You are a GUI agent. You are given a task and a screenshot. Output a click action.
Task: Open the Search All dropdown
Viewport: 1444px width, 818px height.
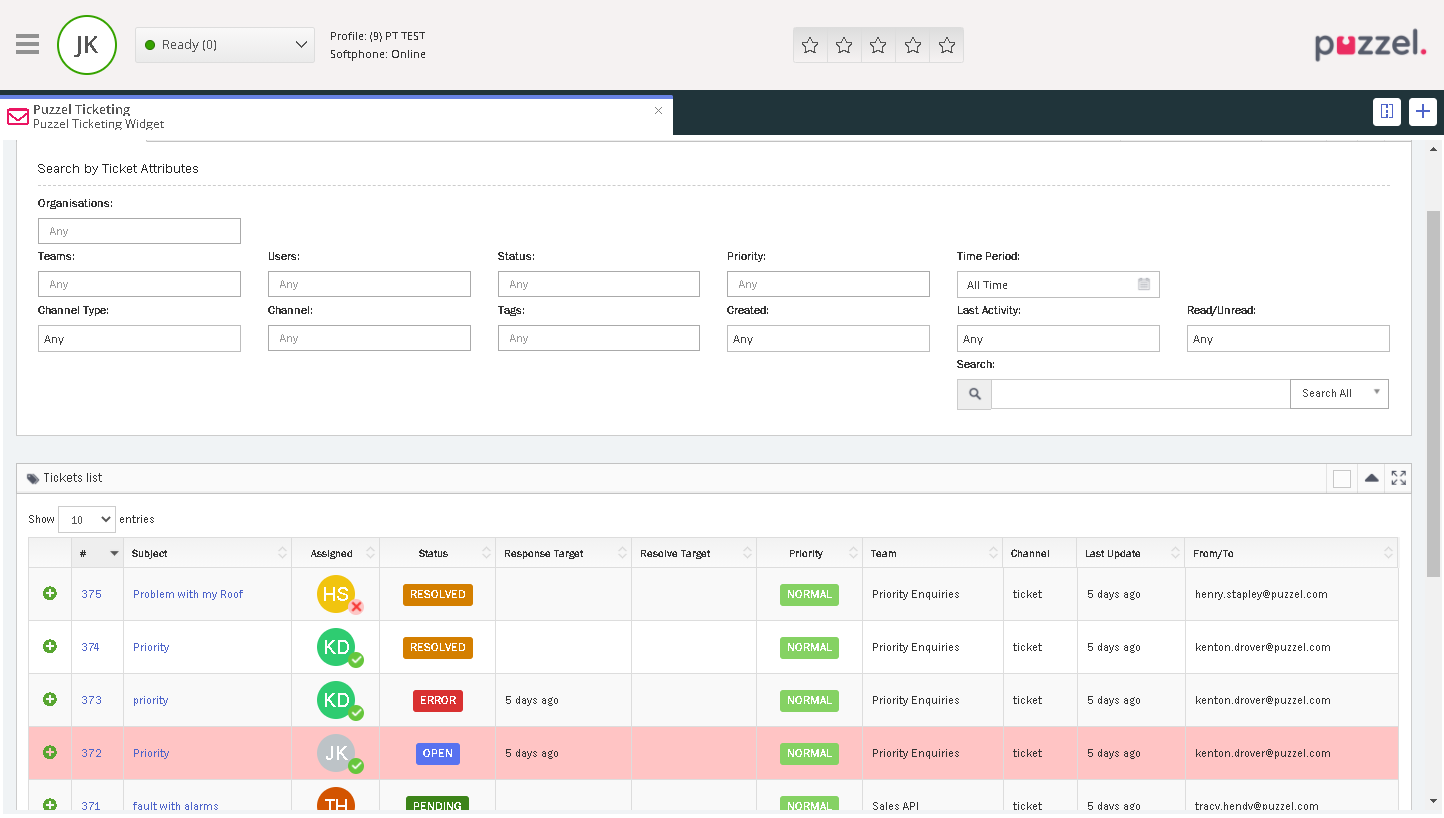pos(1338,394)
